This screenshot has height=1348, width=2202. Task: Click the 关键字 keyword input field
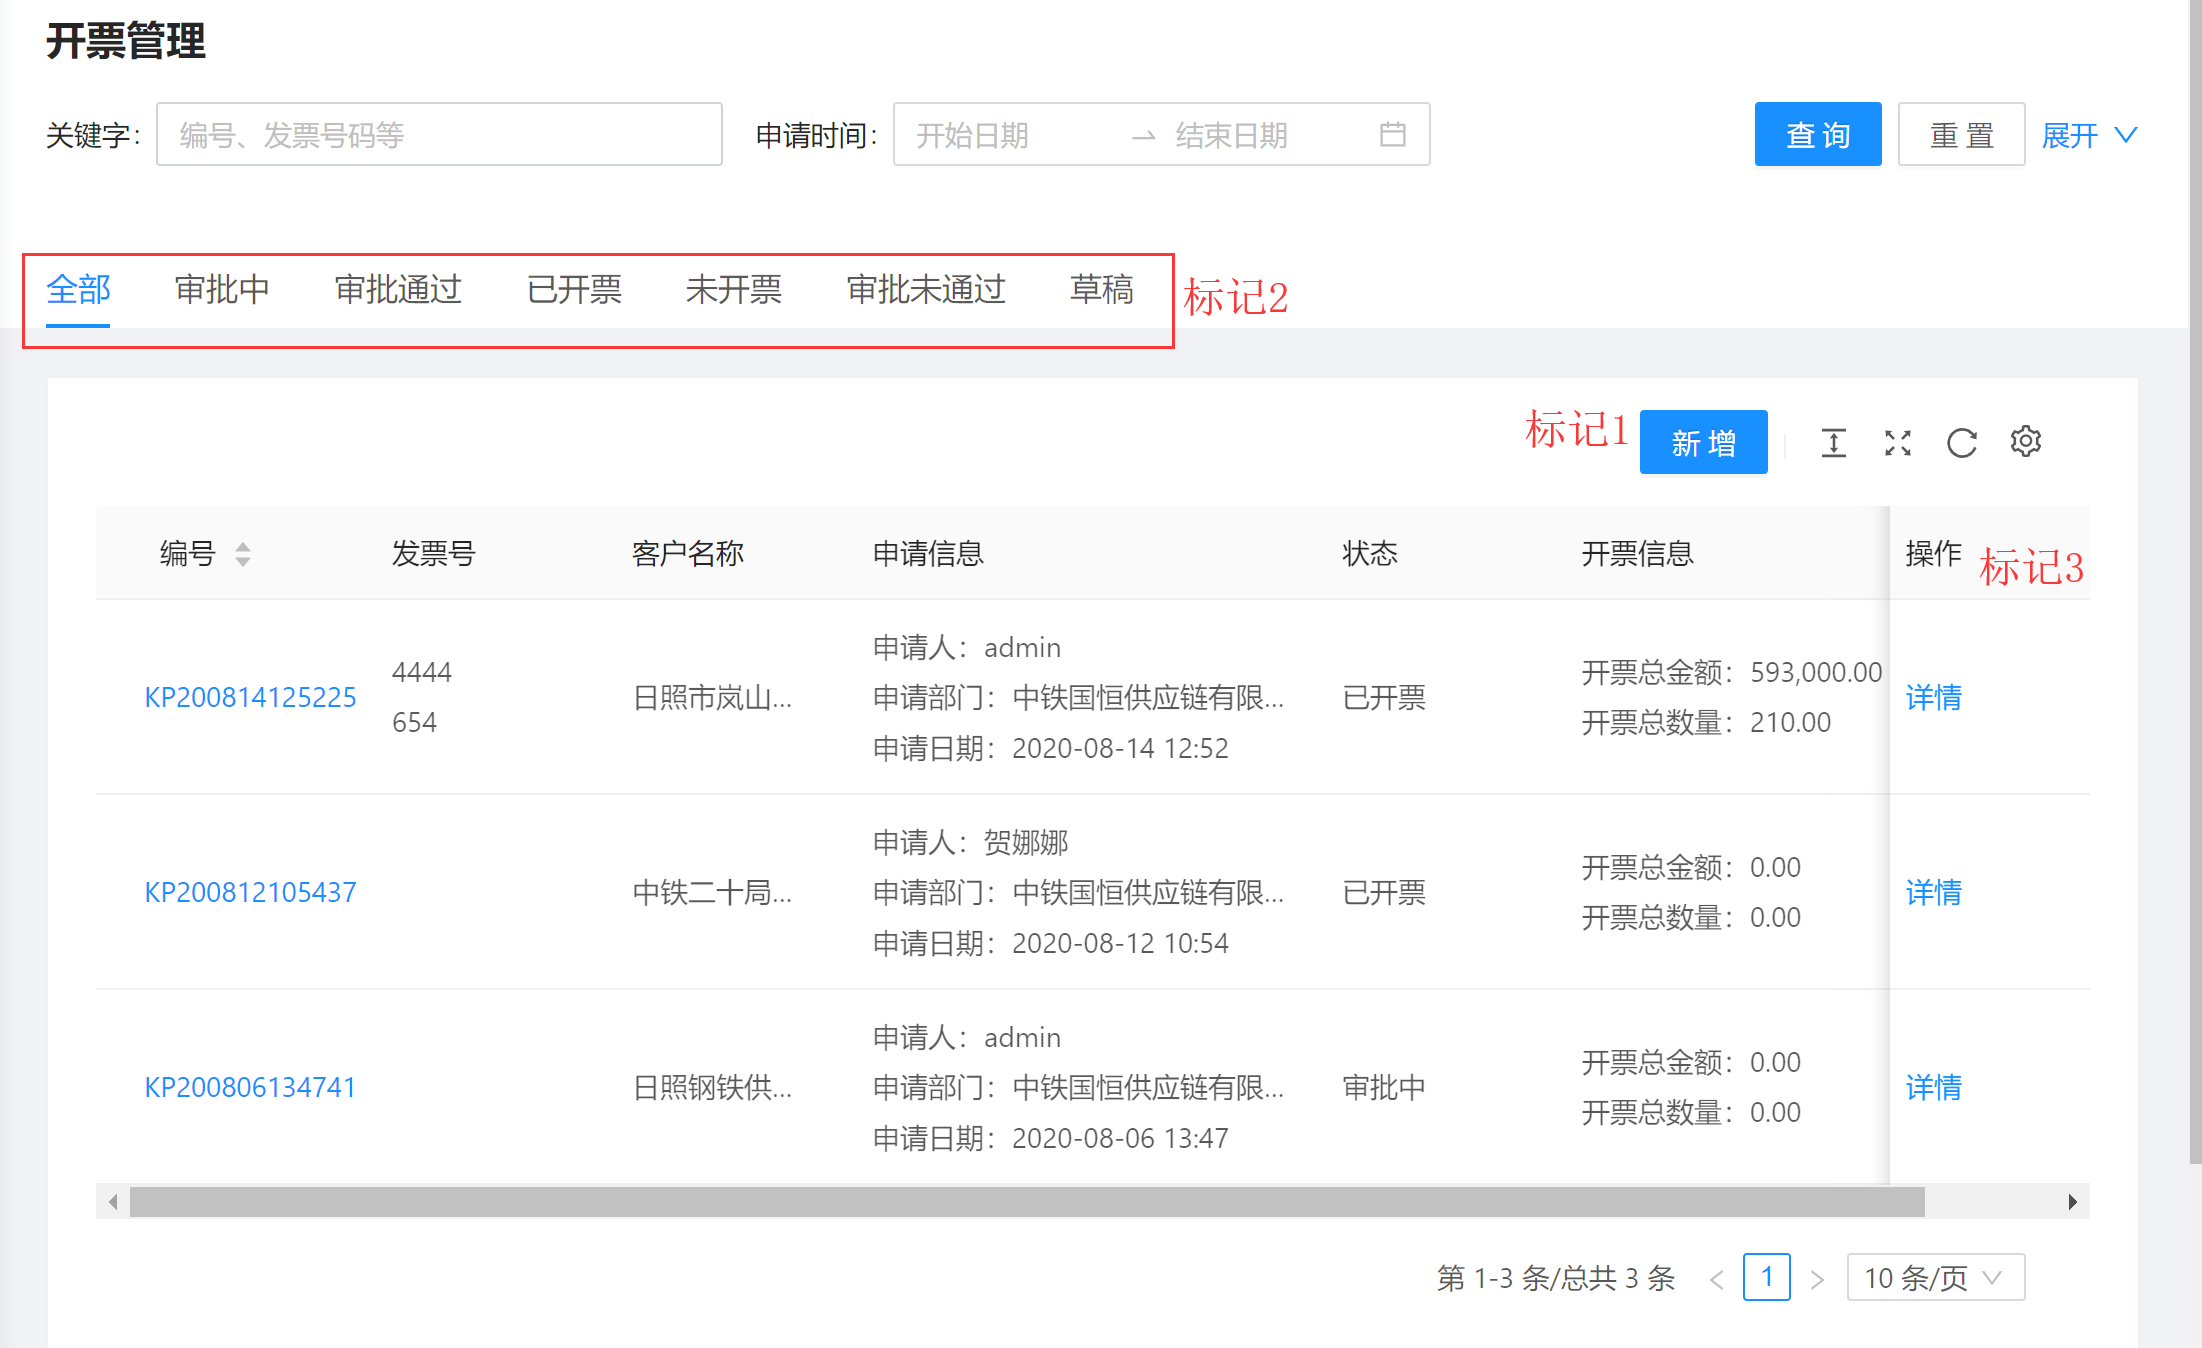coord(439,135)
